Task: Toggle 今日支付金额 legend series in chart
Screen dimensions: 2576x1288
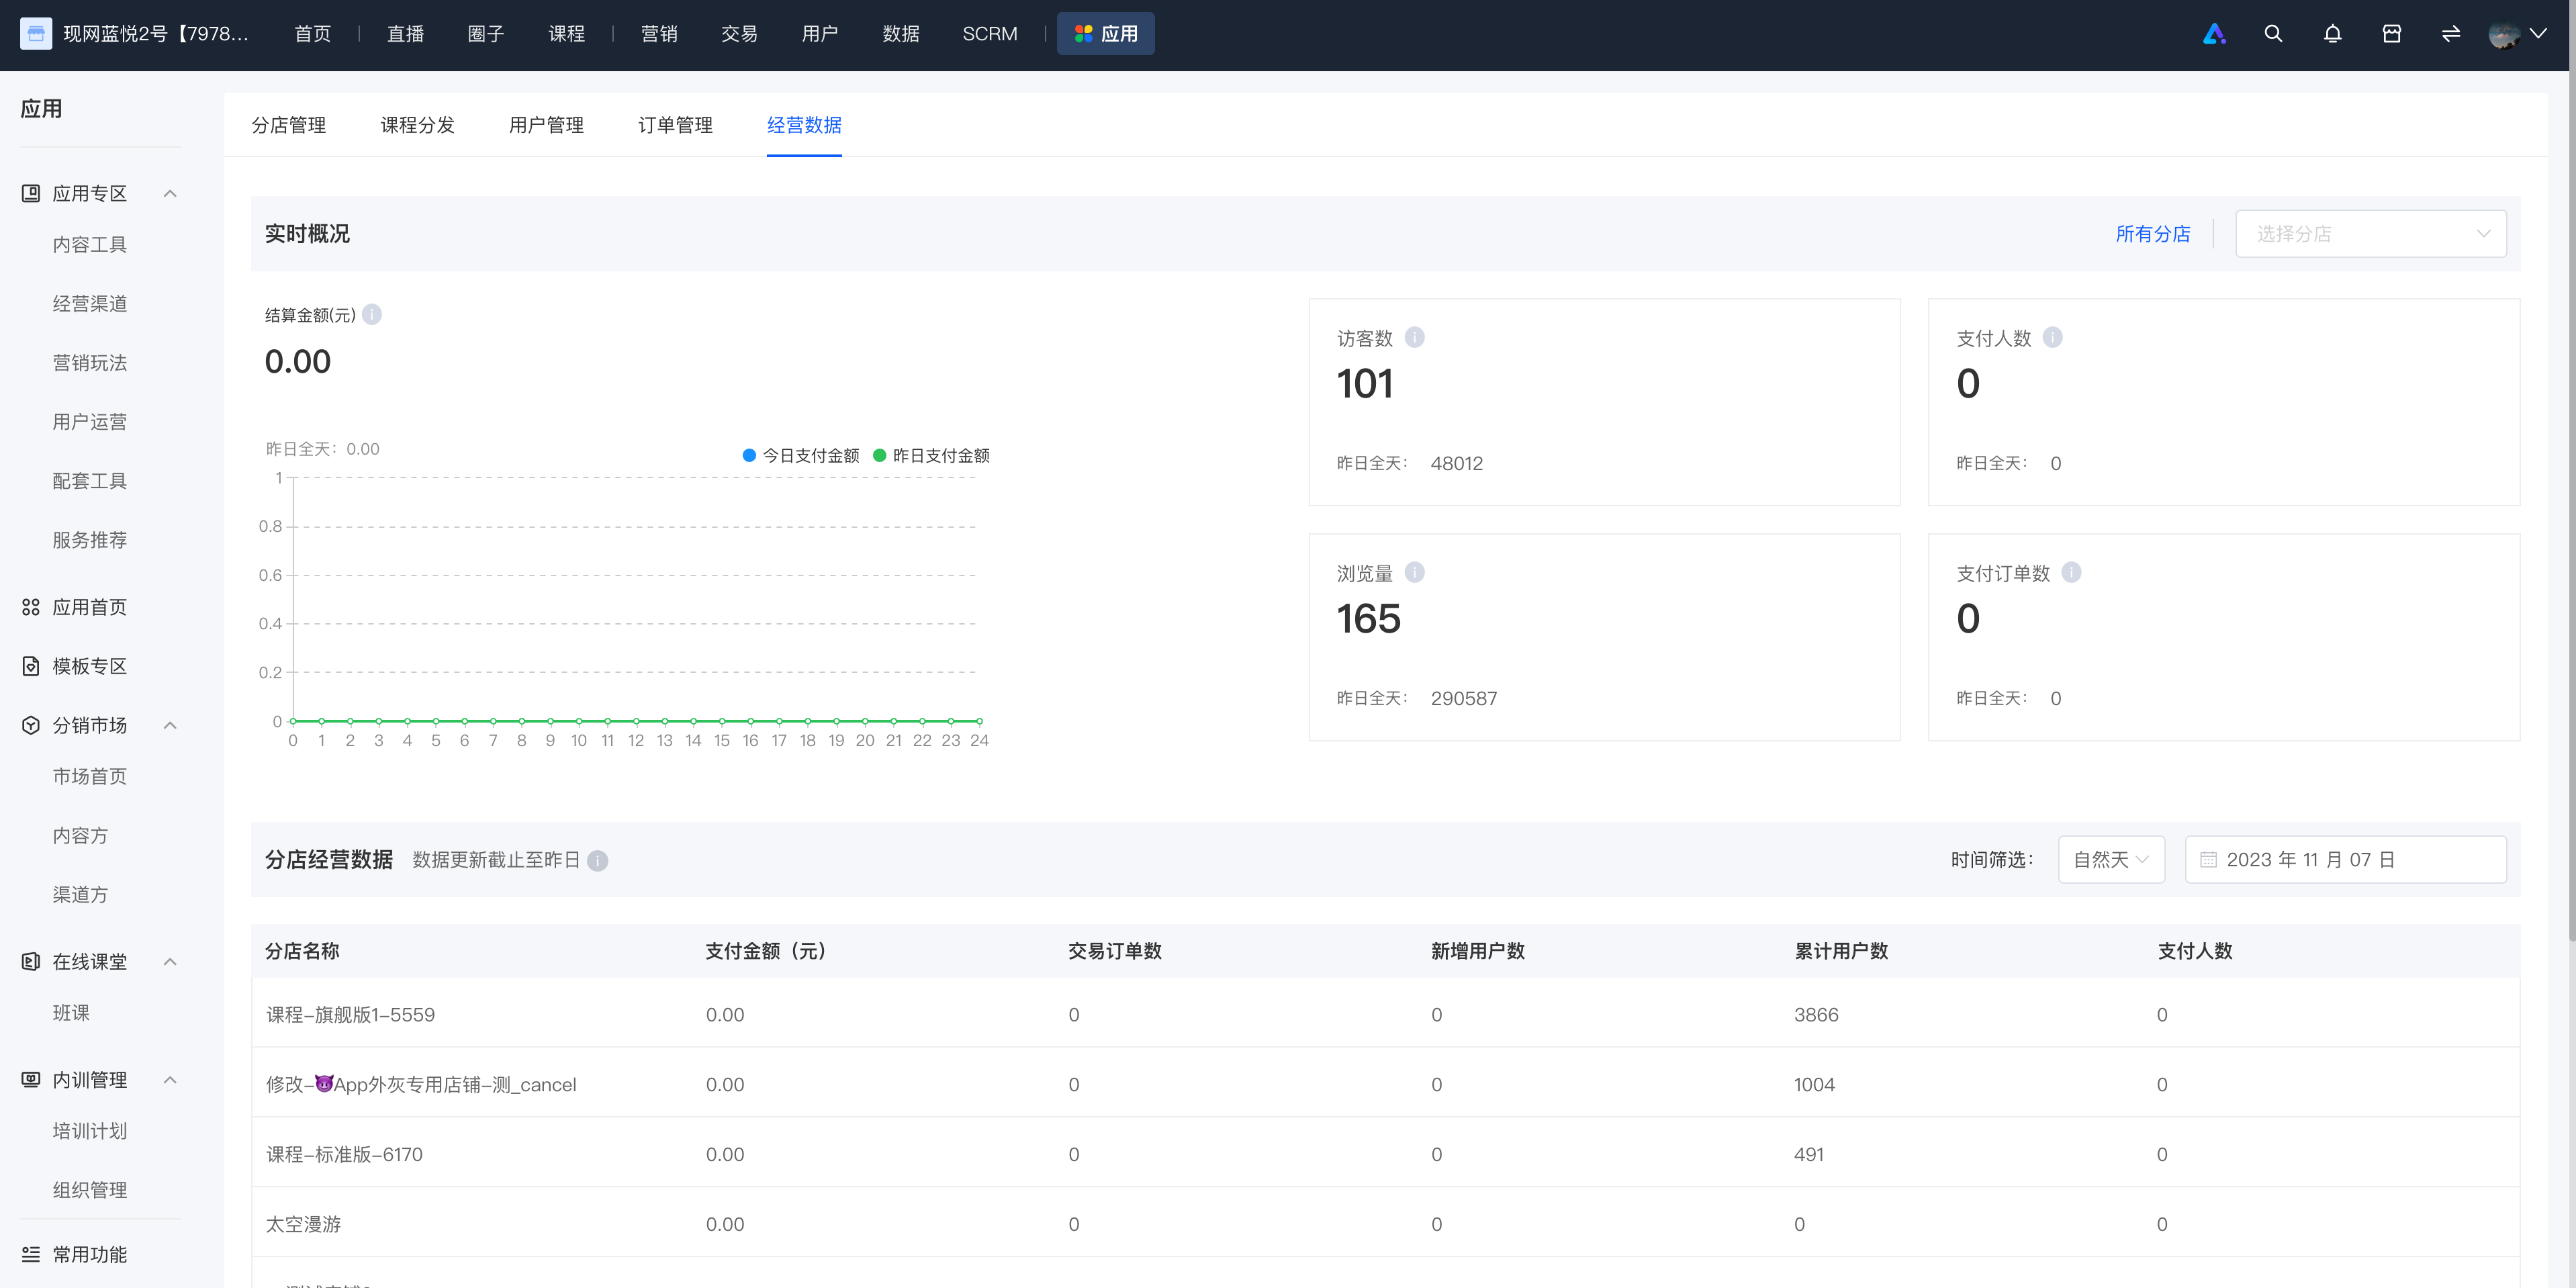Action: coord(801,455)
